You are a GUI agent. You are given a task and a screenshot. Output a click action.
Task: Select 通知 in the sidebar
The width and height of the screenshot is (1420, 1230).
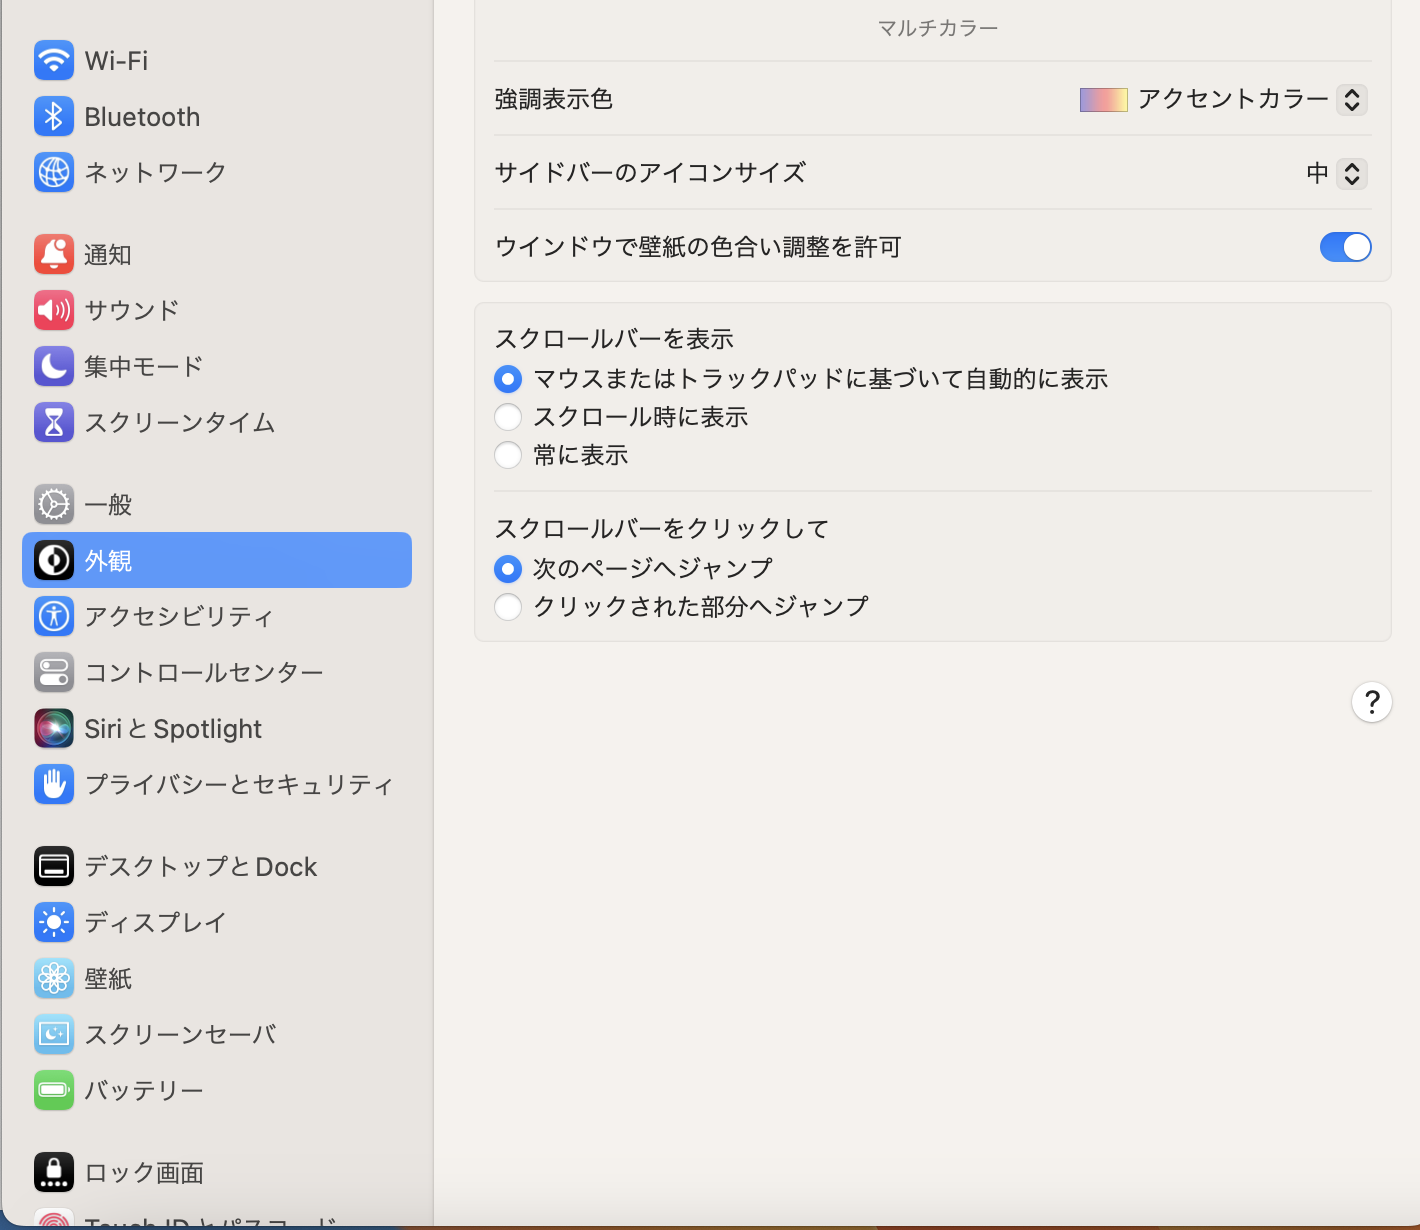[x=217, y=254]
